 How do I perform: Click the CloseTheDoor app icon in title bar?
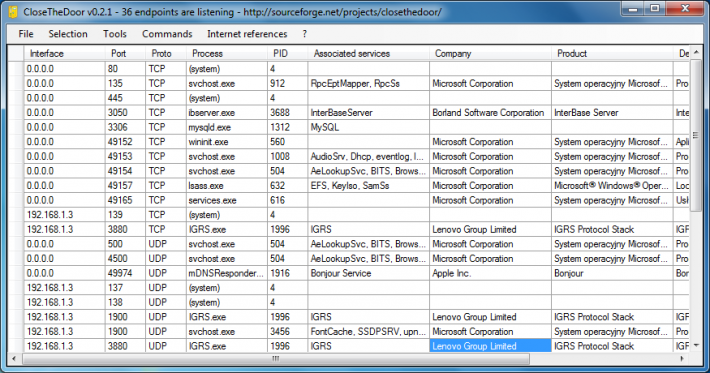pos(13,11)
